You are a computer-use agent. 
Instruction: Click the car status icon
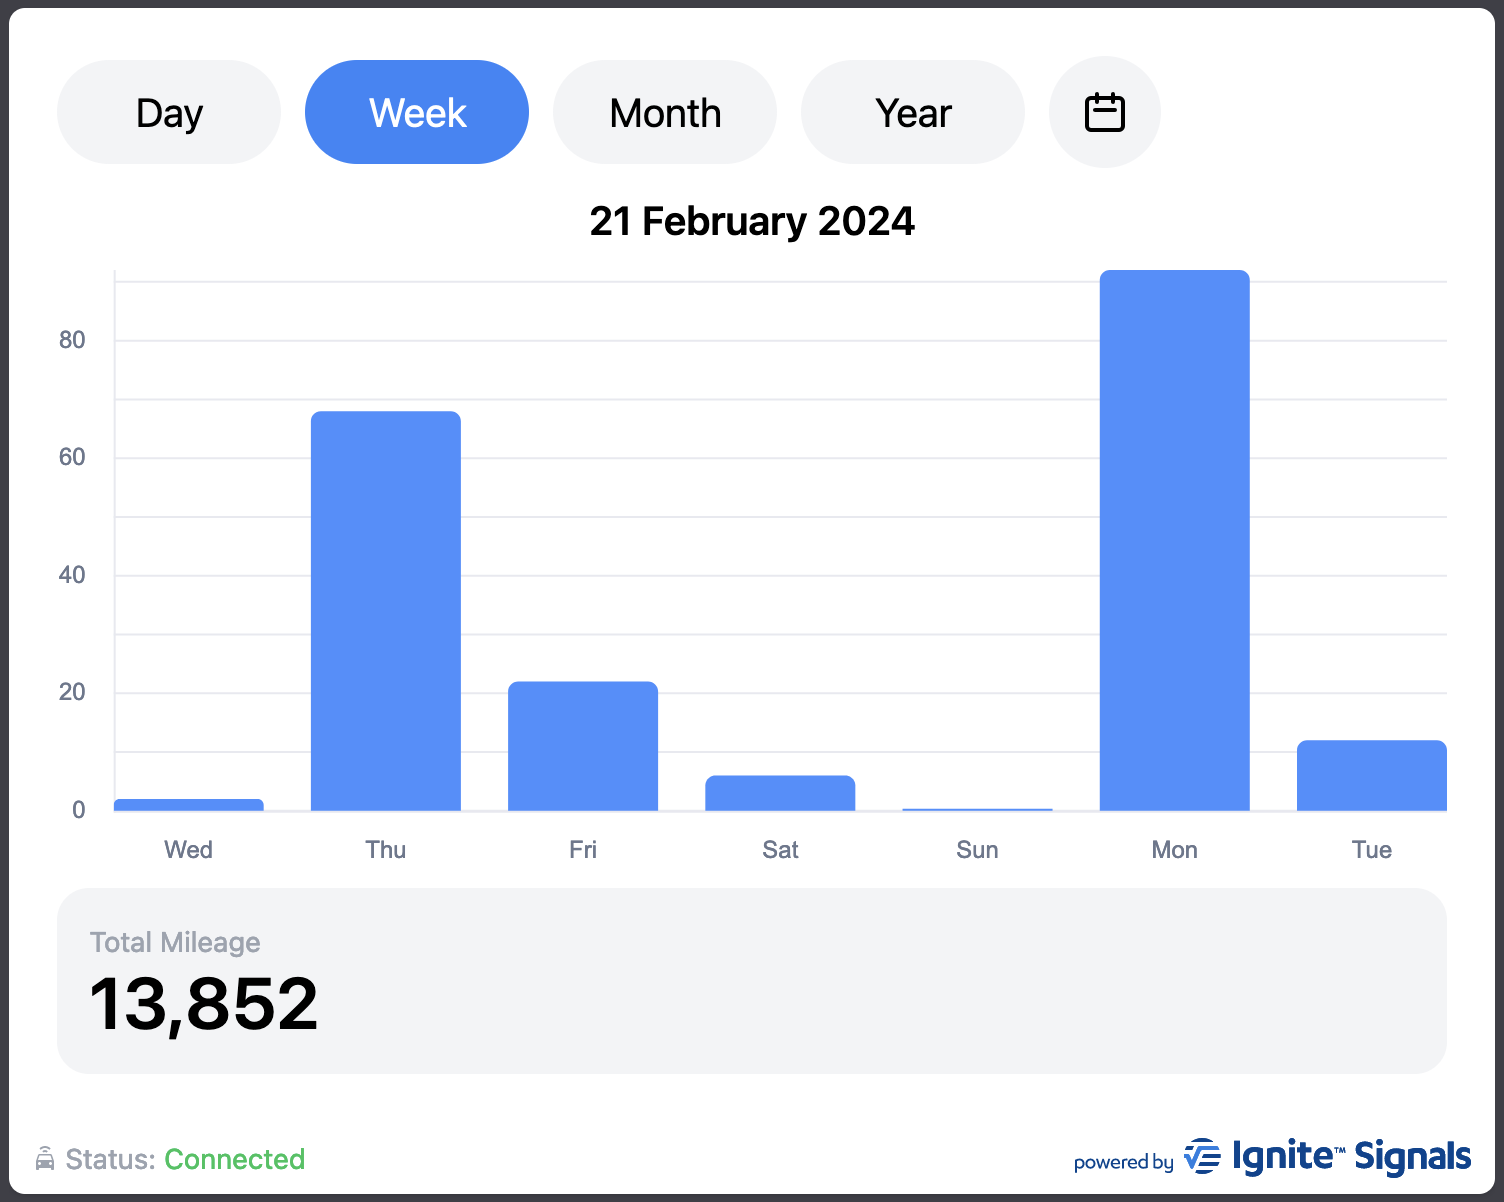(x=45, y=1159)
